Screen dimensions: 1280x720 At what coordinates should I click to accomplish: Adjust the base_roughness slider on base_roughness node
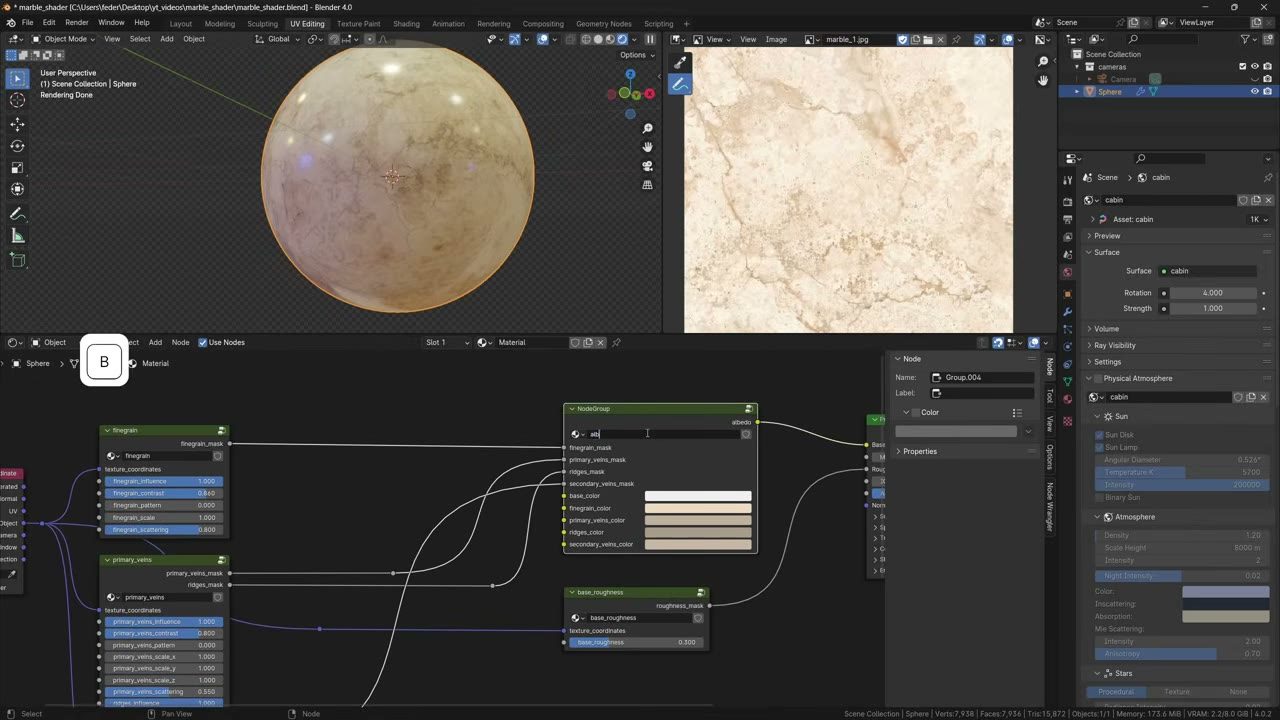636,642
